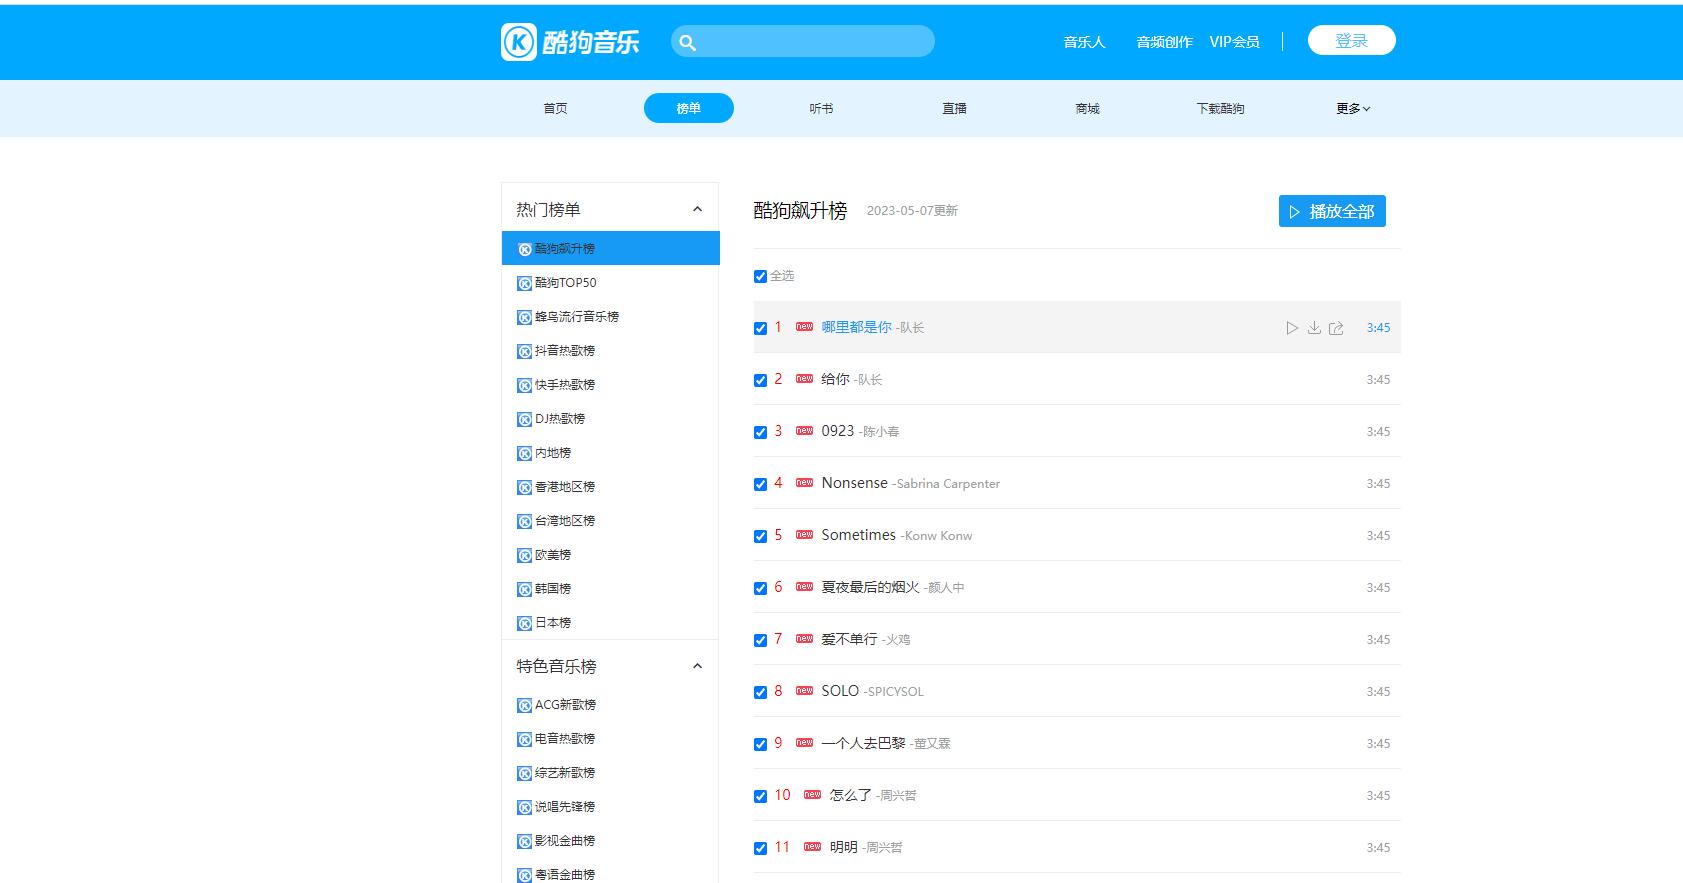The image size is (1683, 883).
Task: Open song title Sometimes
Action: tap(858, 535)
